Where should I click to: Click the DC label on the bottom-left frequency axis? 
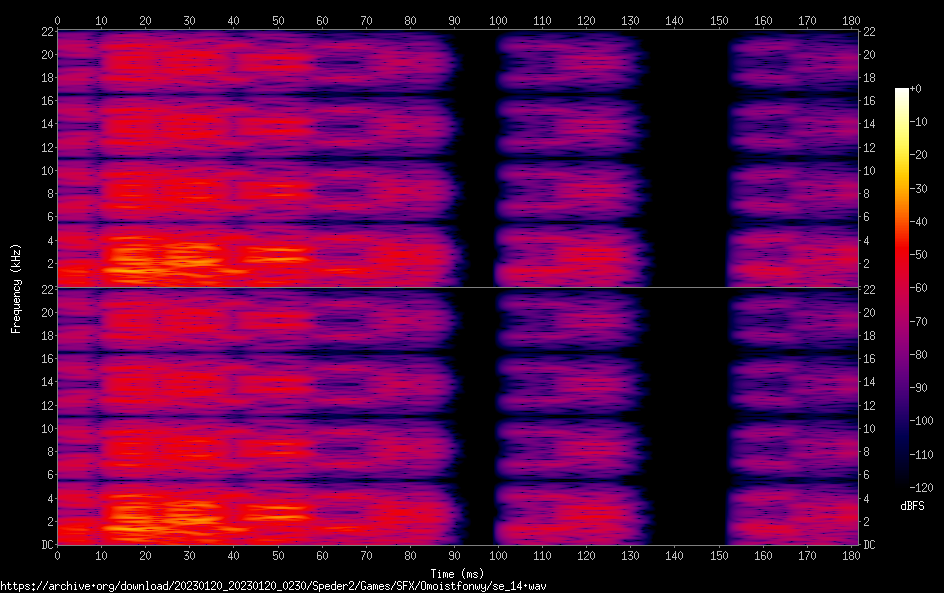point(44,545)
